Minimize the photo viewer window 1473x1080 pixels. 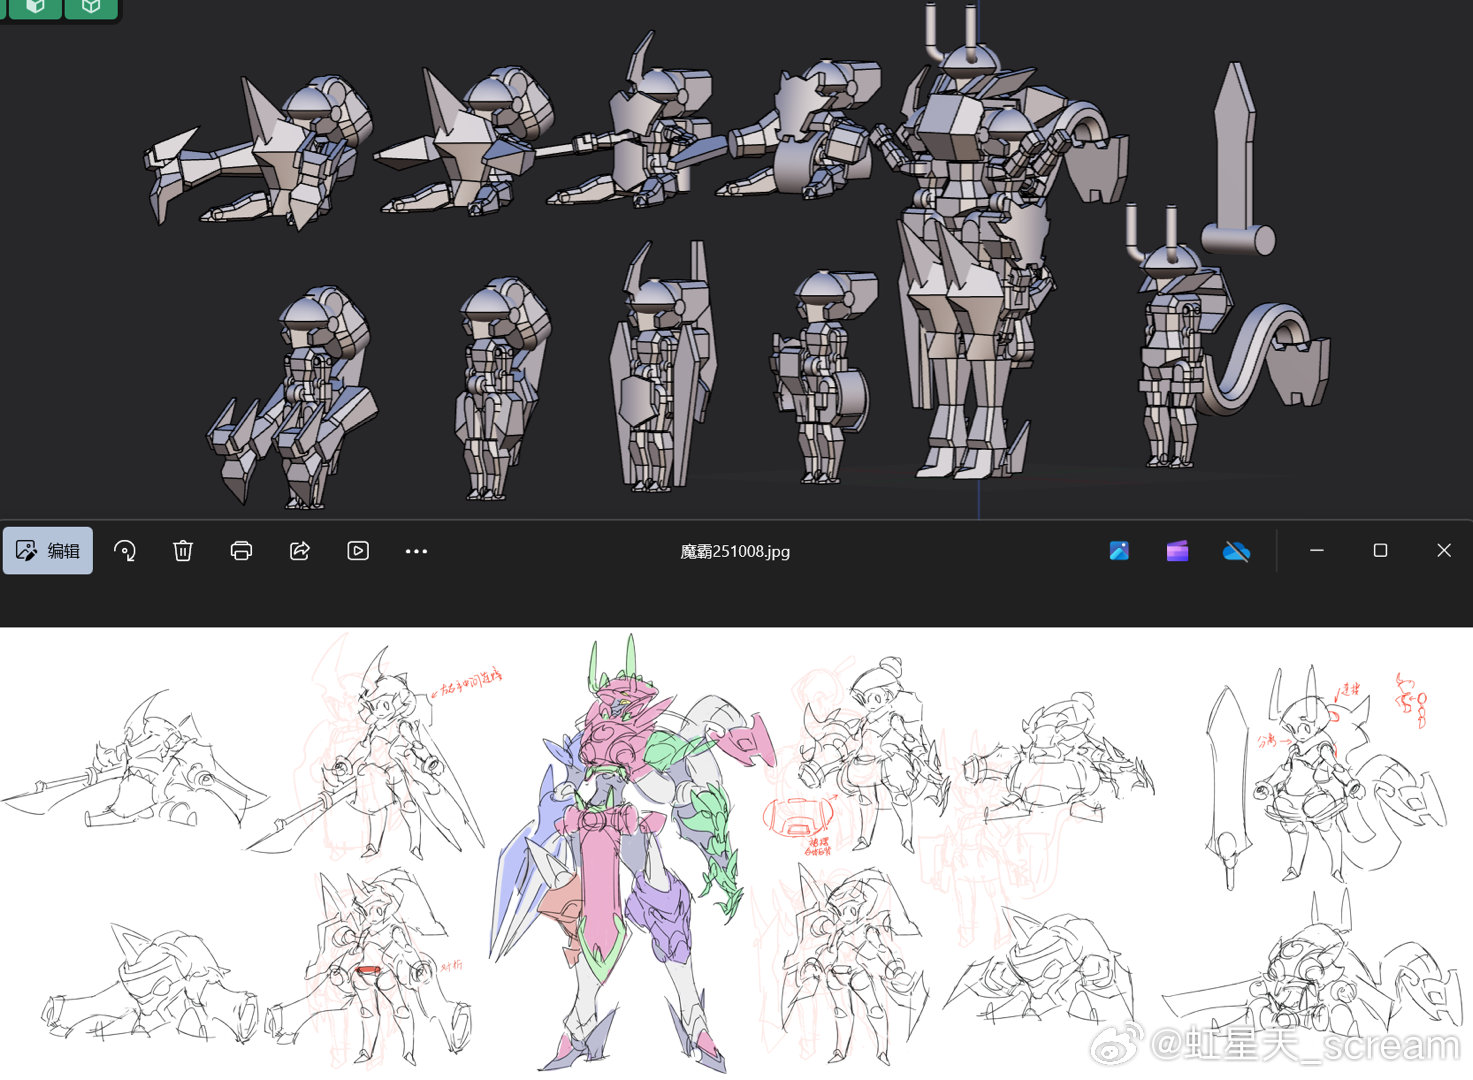pos(1317,551)
